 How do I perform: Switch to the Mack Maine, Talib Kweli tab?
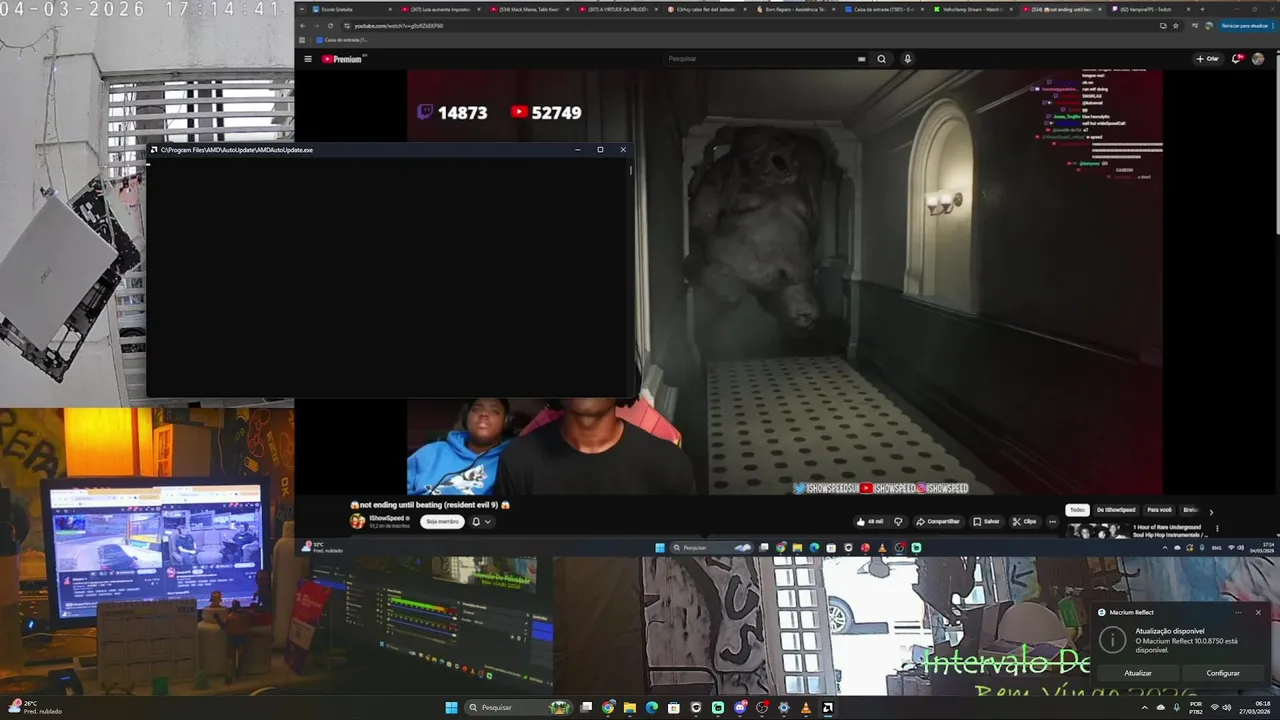click(530, 9)
